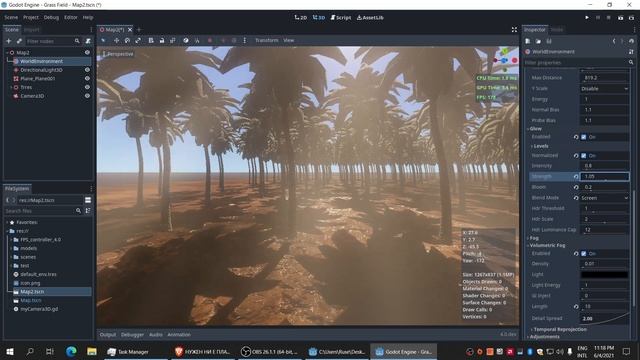The height and width of the screenshot is (360, 640).
Task: Uncheck the Glow Normalized checkbox
Action: pos(584,156)
